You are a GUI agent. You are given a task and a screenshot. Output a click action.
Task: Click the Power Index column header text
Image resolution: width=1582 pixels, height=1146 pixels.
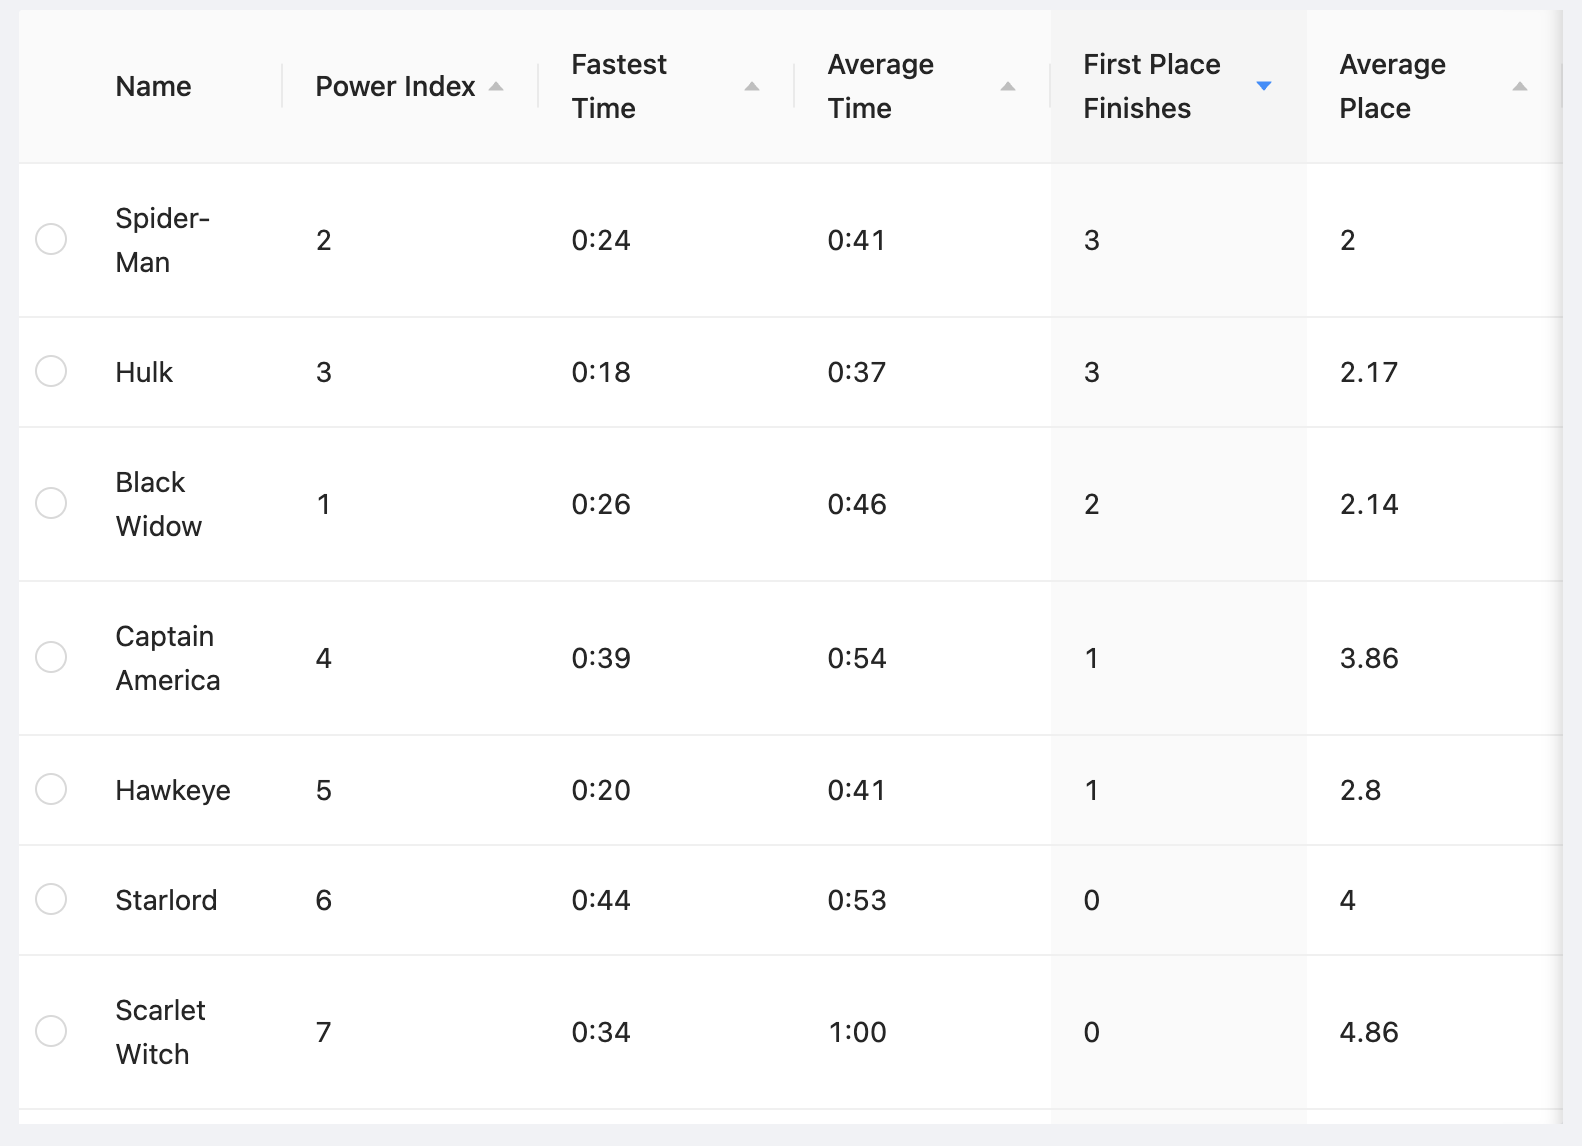[395, 86]
